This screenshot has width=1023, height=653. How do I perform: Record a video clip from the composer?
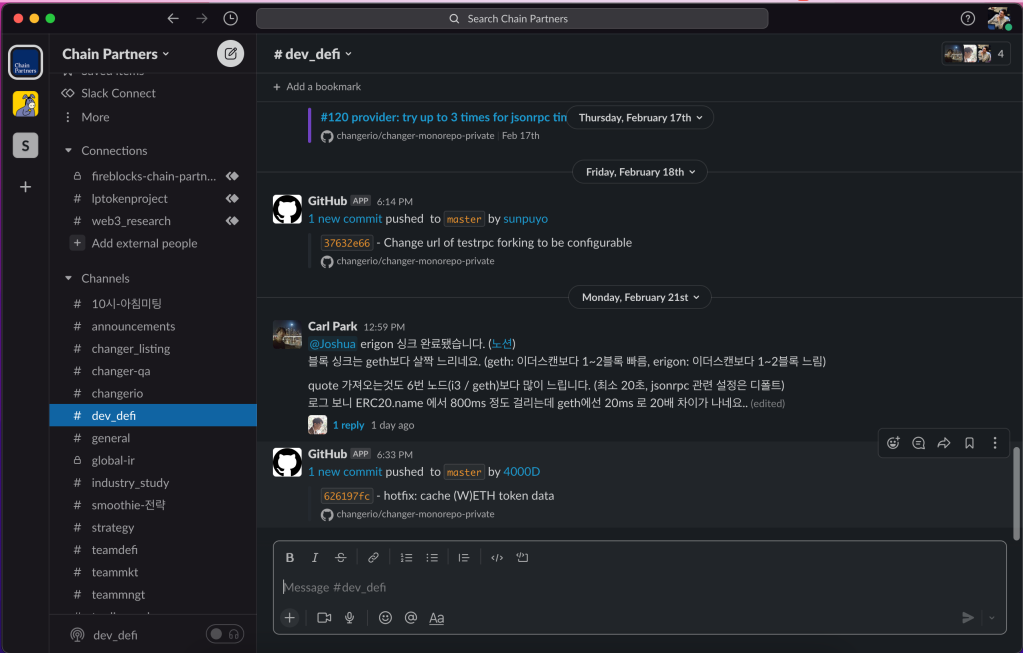[x=324, y=618]
